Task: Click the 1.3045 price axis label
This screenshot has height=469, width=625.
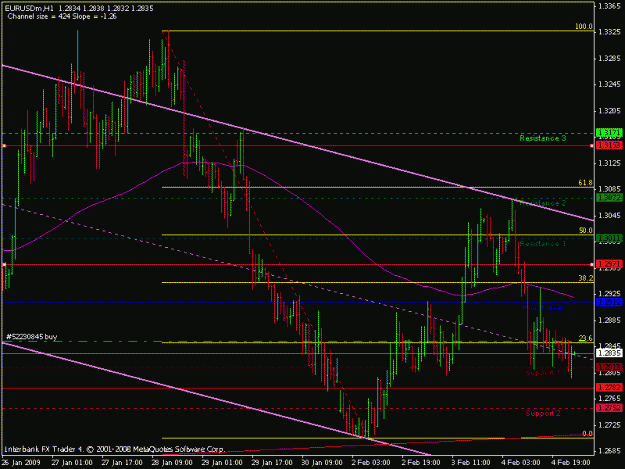Action: [609, 216]
